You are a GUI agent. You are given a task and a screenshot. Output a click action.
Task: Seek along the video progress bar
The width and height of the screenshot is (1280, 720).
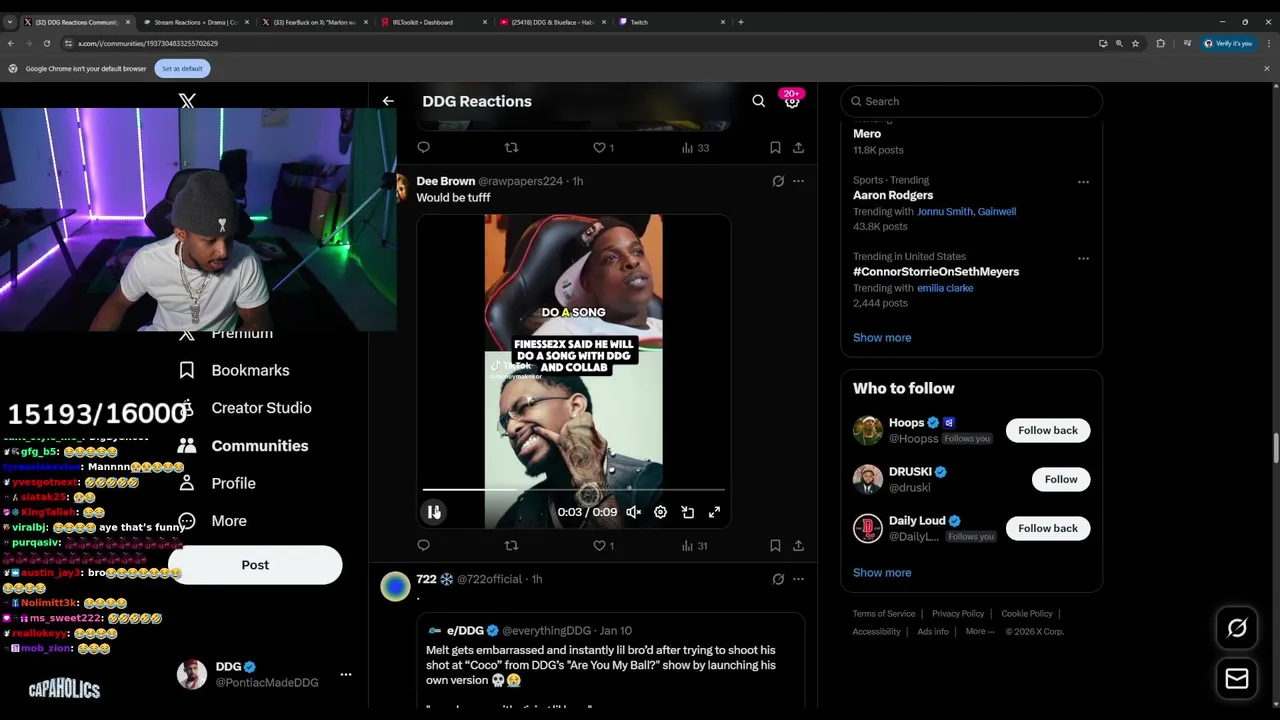point(574,490)
